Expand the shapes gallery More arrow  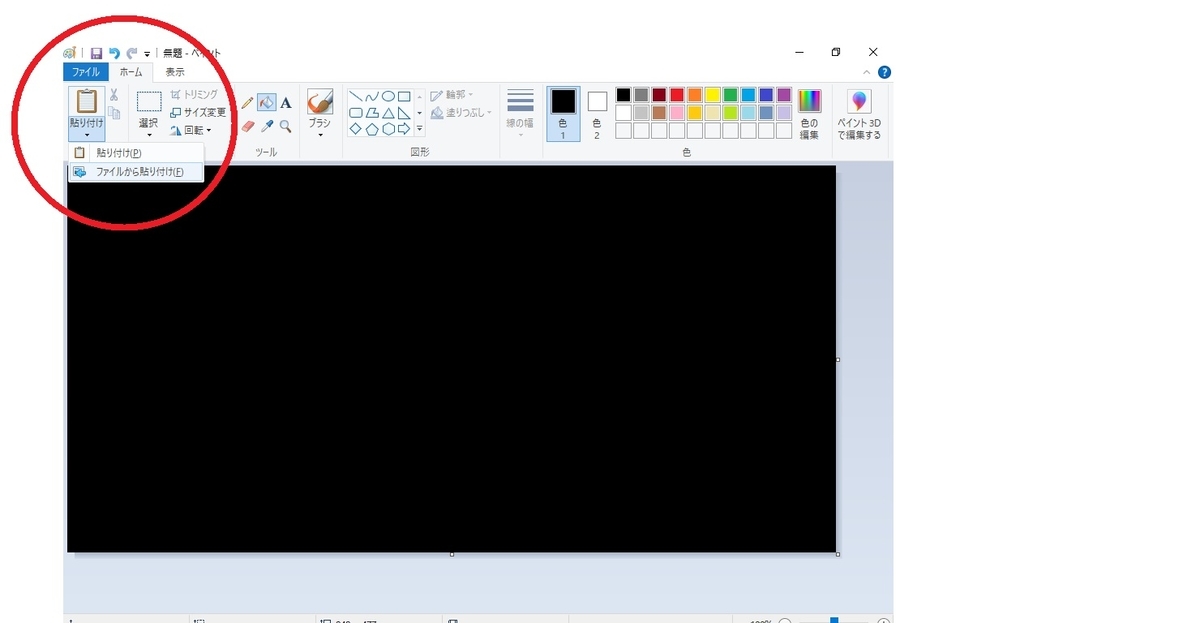click(x=420, y=128)
